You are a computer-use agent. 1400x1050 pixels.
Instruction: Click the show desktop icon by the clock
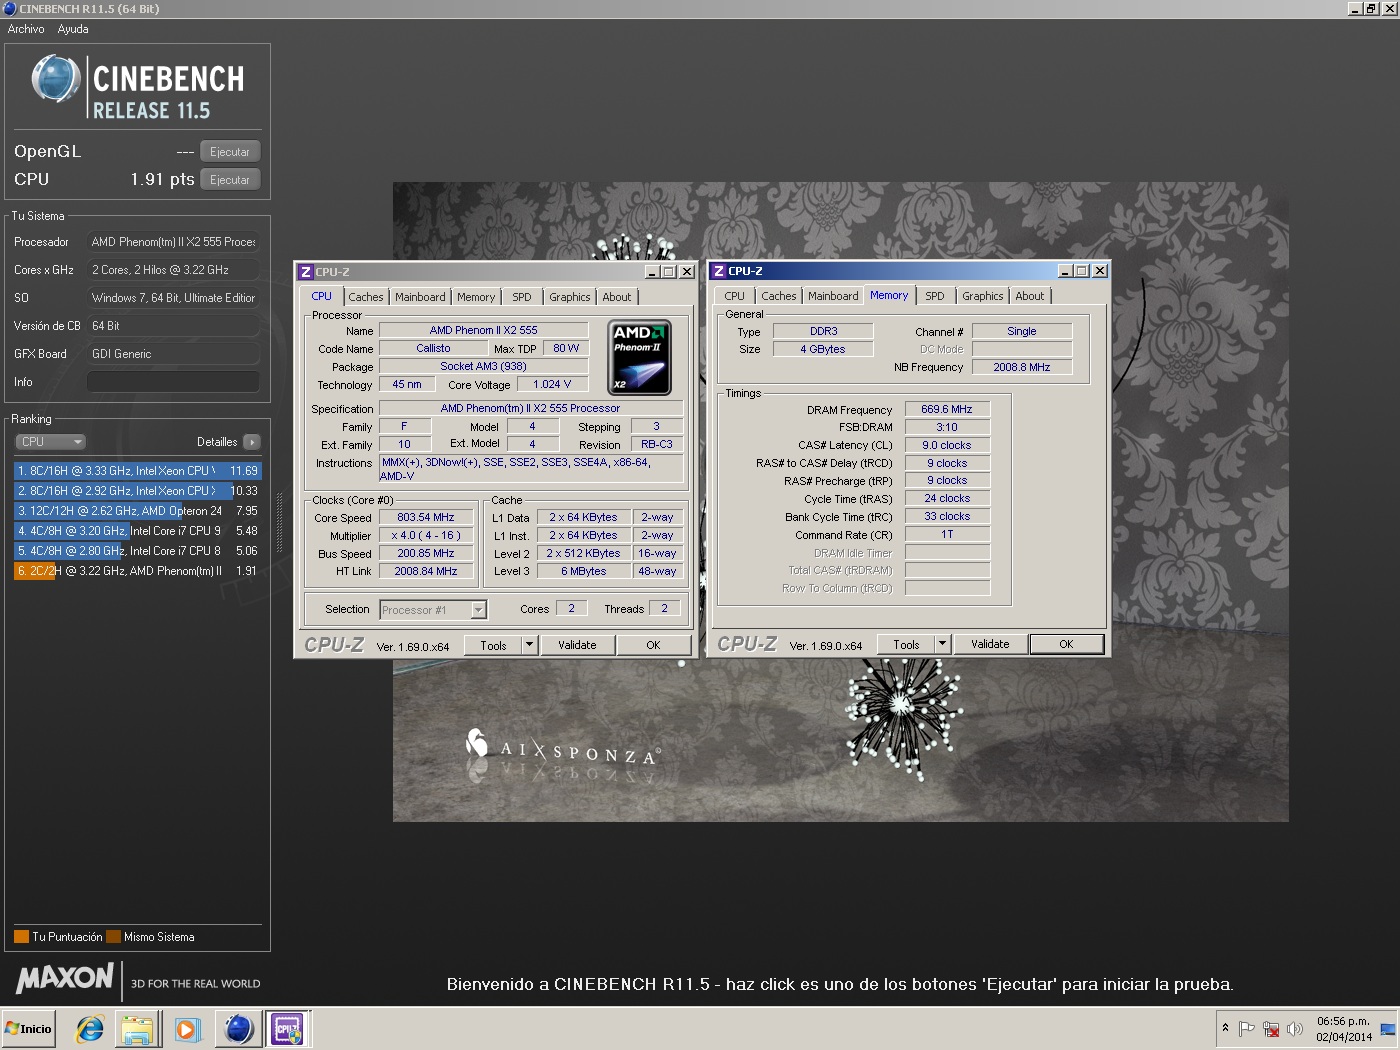(1388, 1029)
